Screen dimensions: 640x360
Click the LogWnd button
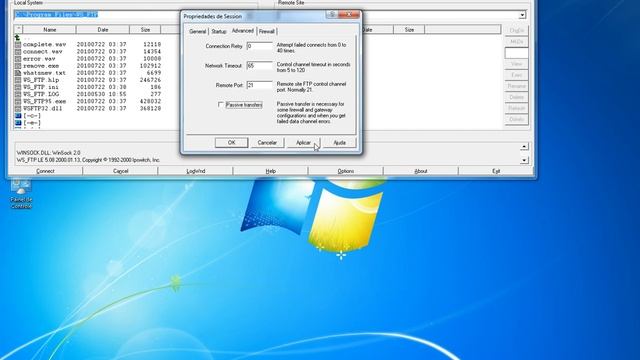click(x=196, y=171)
